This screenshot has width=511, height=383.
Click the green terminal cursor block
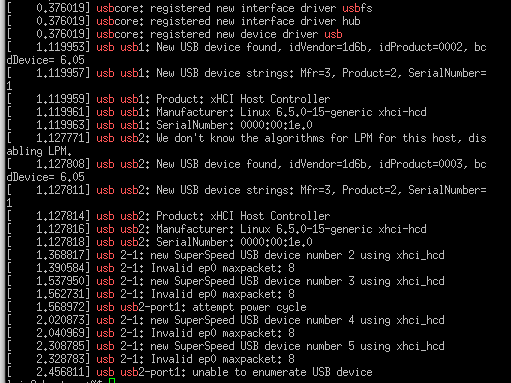[112, 381]
